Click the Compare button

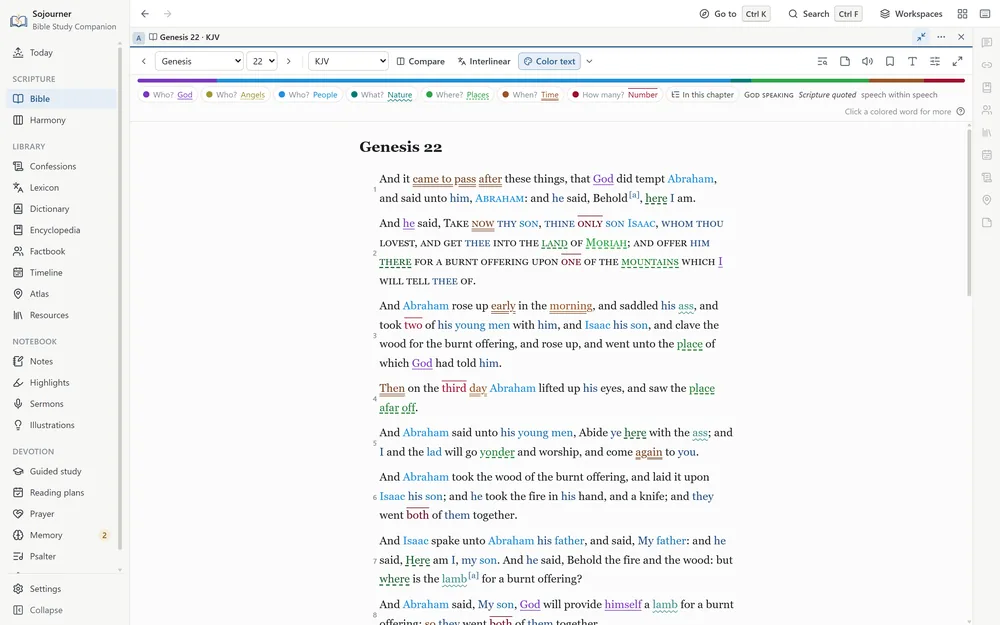point(420,61)
